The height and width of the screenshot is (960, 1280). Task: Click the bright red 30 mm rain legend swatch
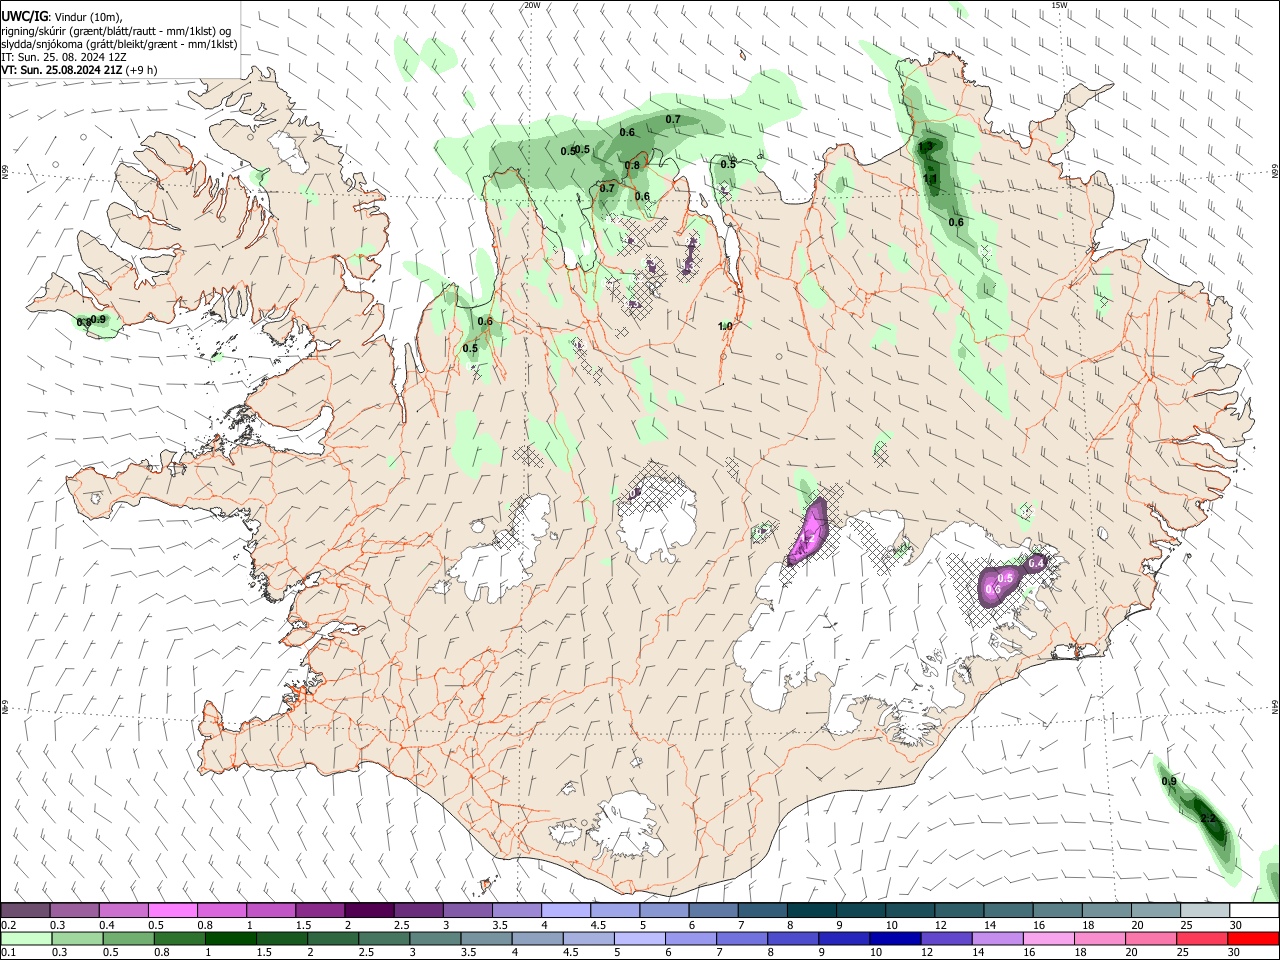pyautogui.click(x=1252, y=938)
